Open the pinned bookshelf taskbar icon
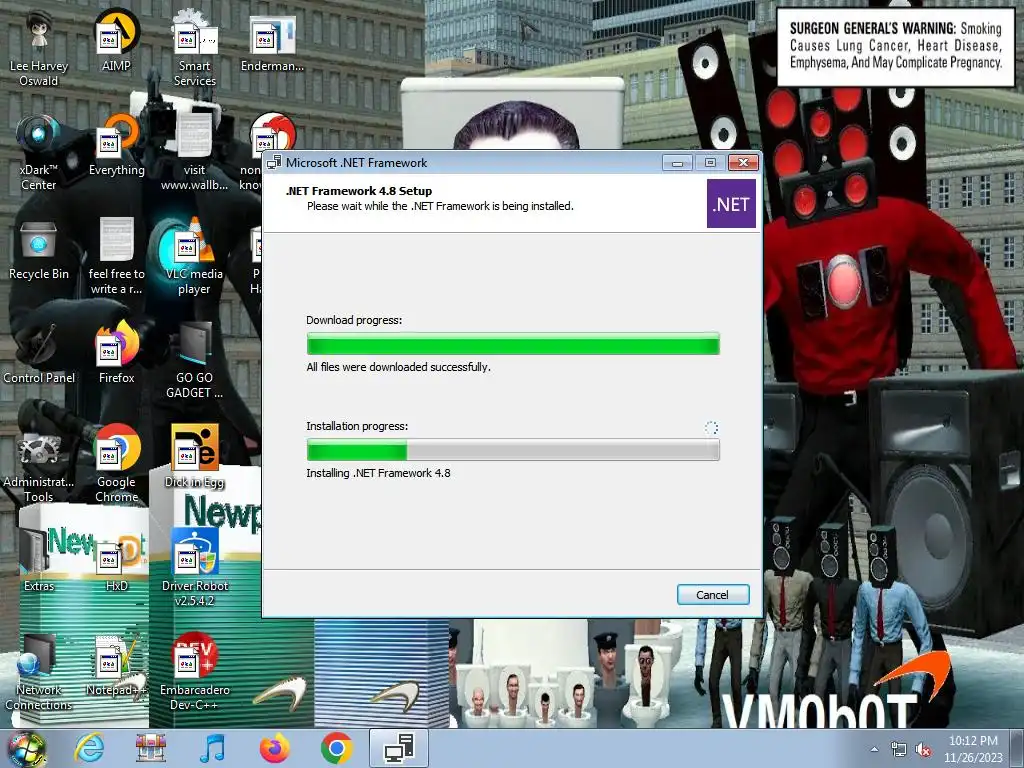The height and width of the screenshot is (768, 1024). click(x=151, y=748)
